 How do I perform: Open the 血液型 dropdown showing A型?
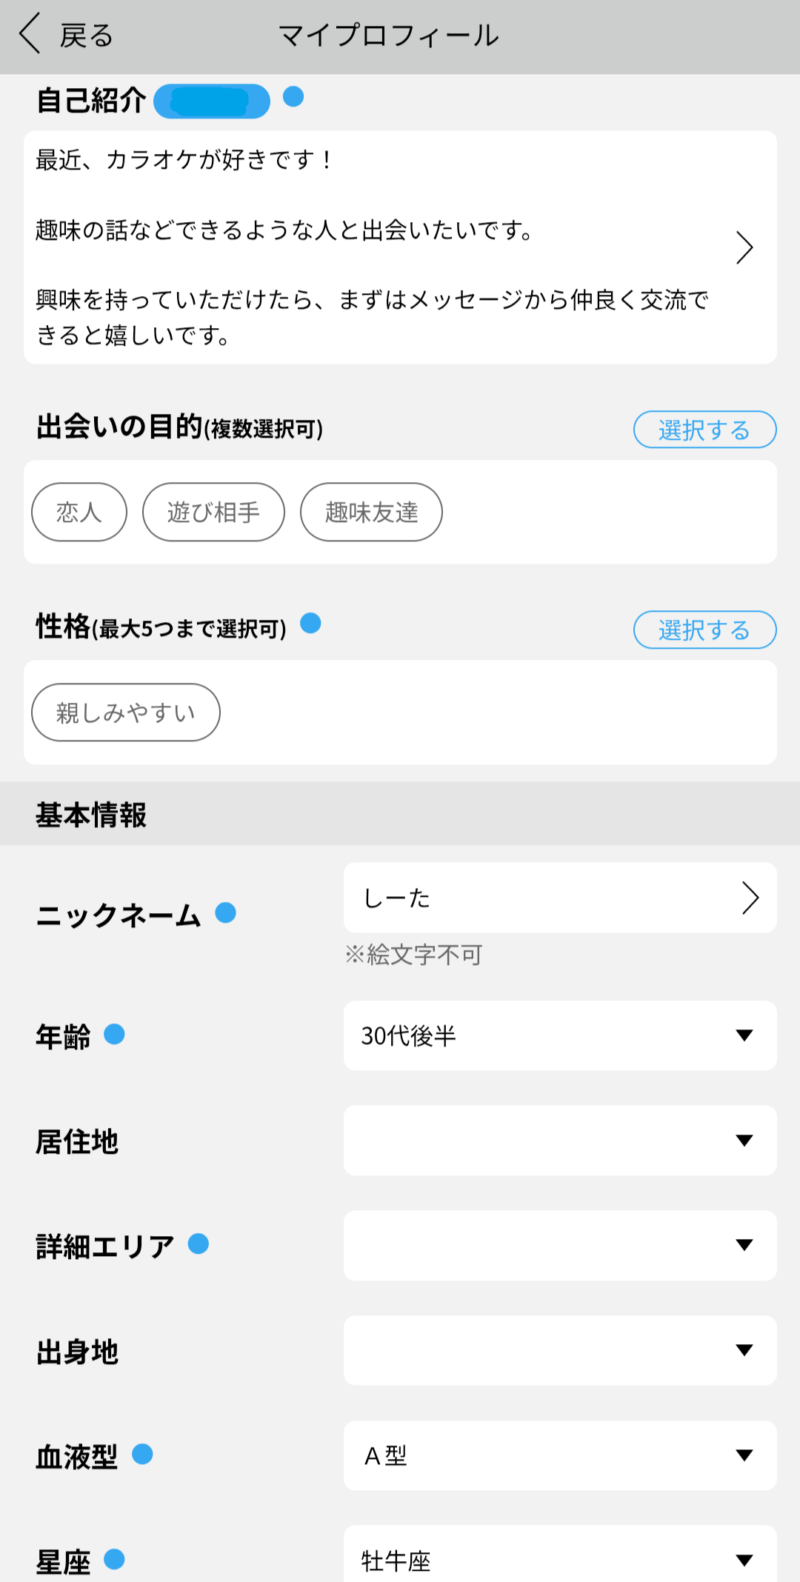click(x=560, y=1456)
